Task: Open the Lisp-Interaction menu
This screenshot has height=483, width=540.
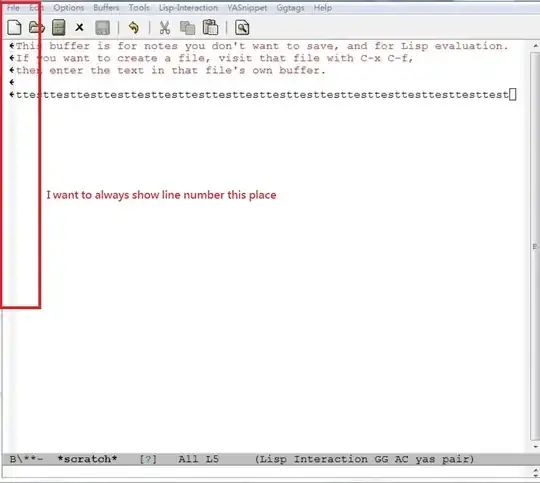Action: (x=188, y=8)
